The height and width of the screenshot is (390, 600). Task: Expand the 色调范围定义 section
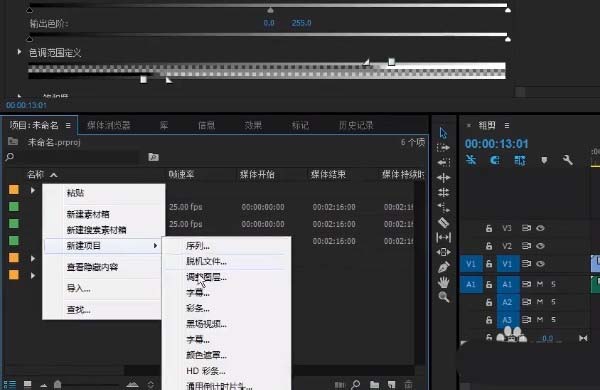click(x=19, y=51)
